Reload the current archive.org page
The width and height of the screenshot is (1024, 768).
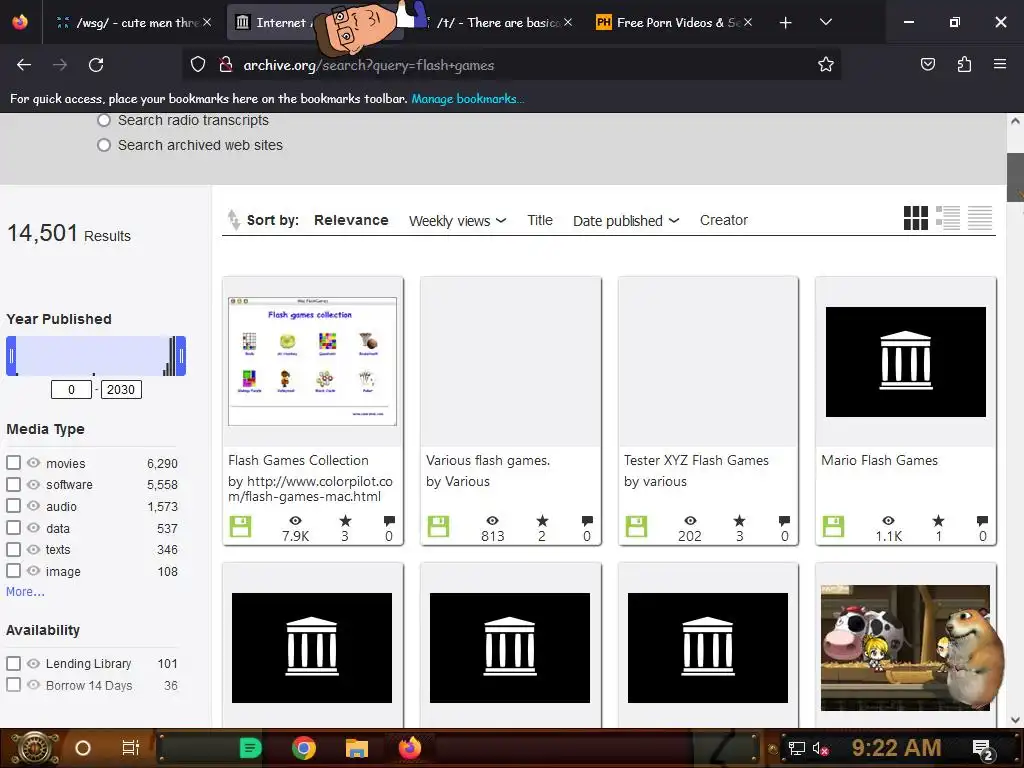click(x=96, y=65)
